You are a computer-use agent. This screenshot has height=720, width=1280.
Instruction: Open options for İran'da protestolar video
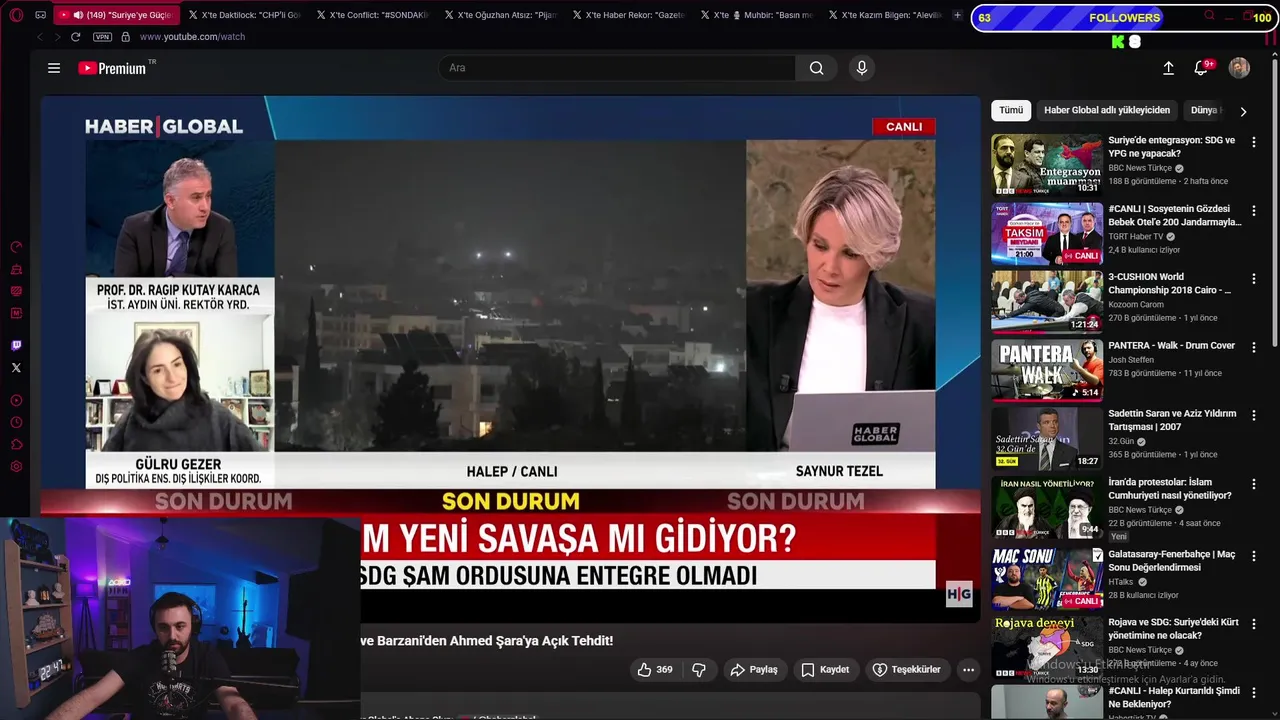[1253, 485]
